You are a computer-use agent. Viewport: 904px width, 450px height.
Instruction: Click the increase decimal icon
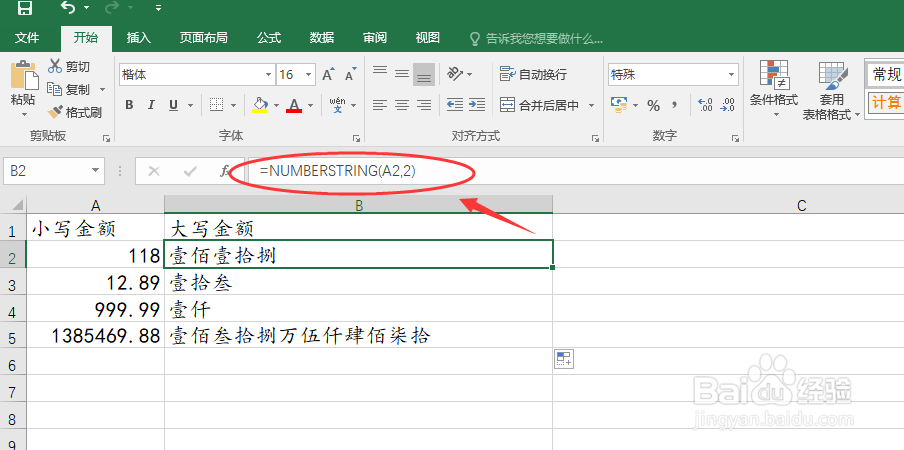705,105
